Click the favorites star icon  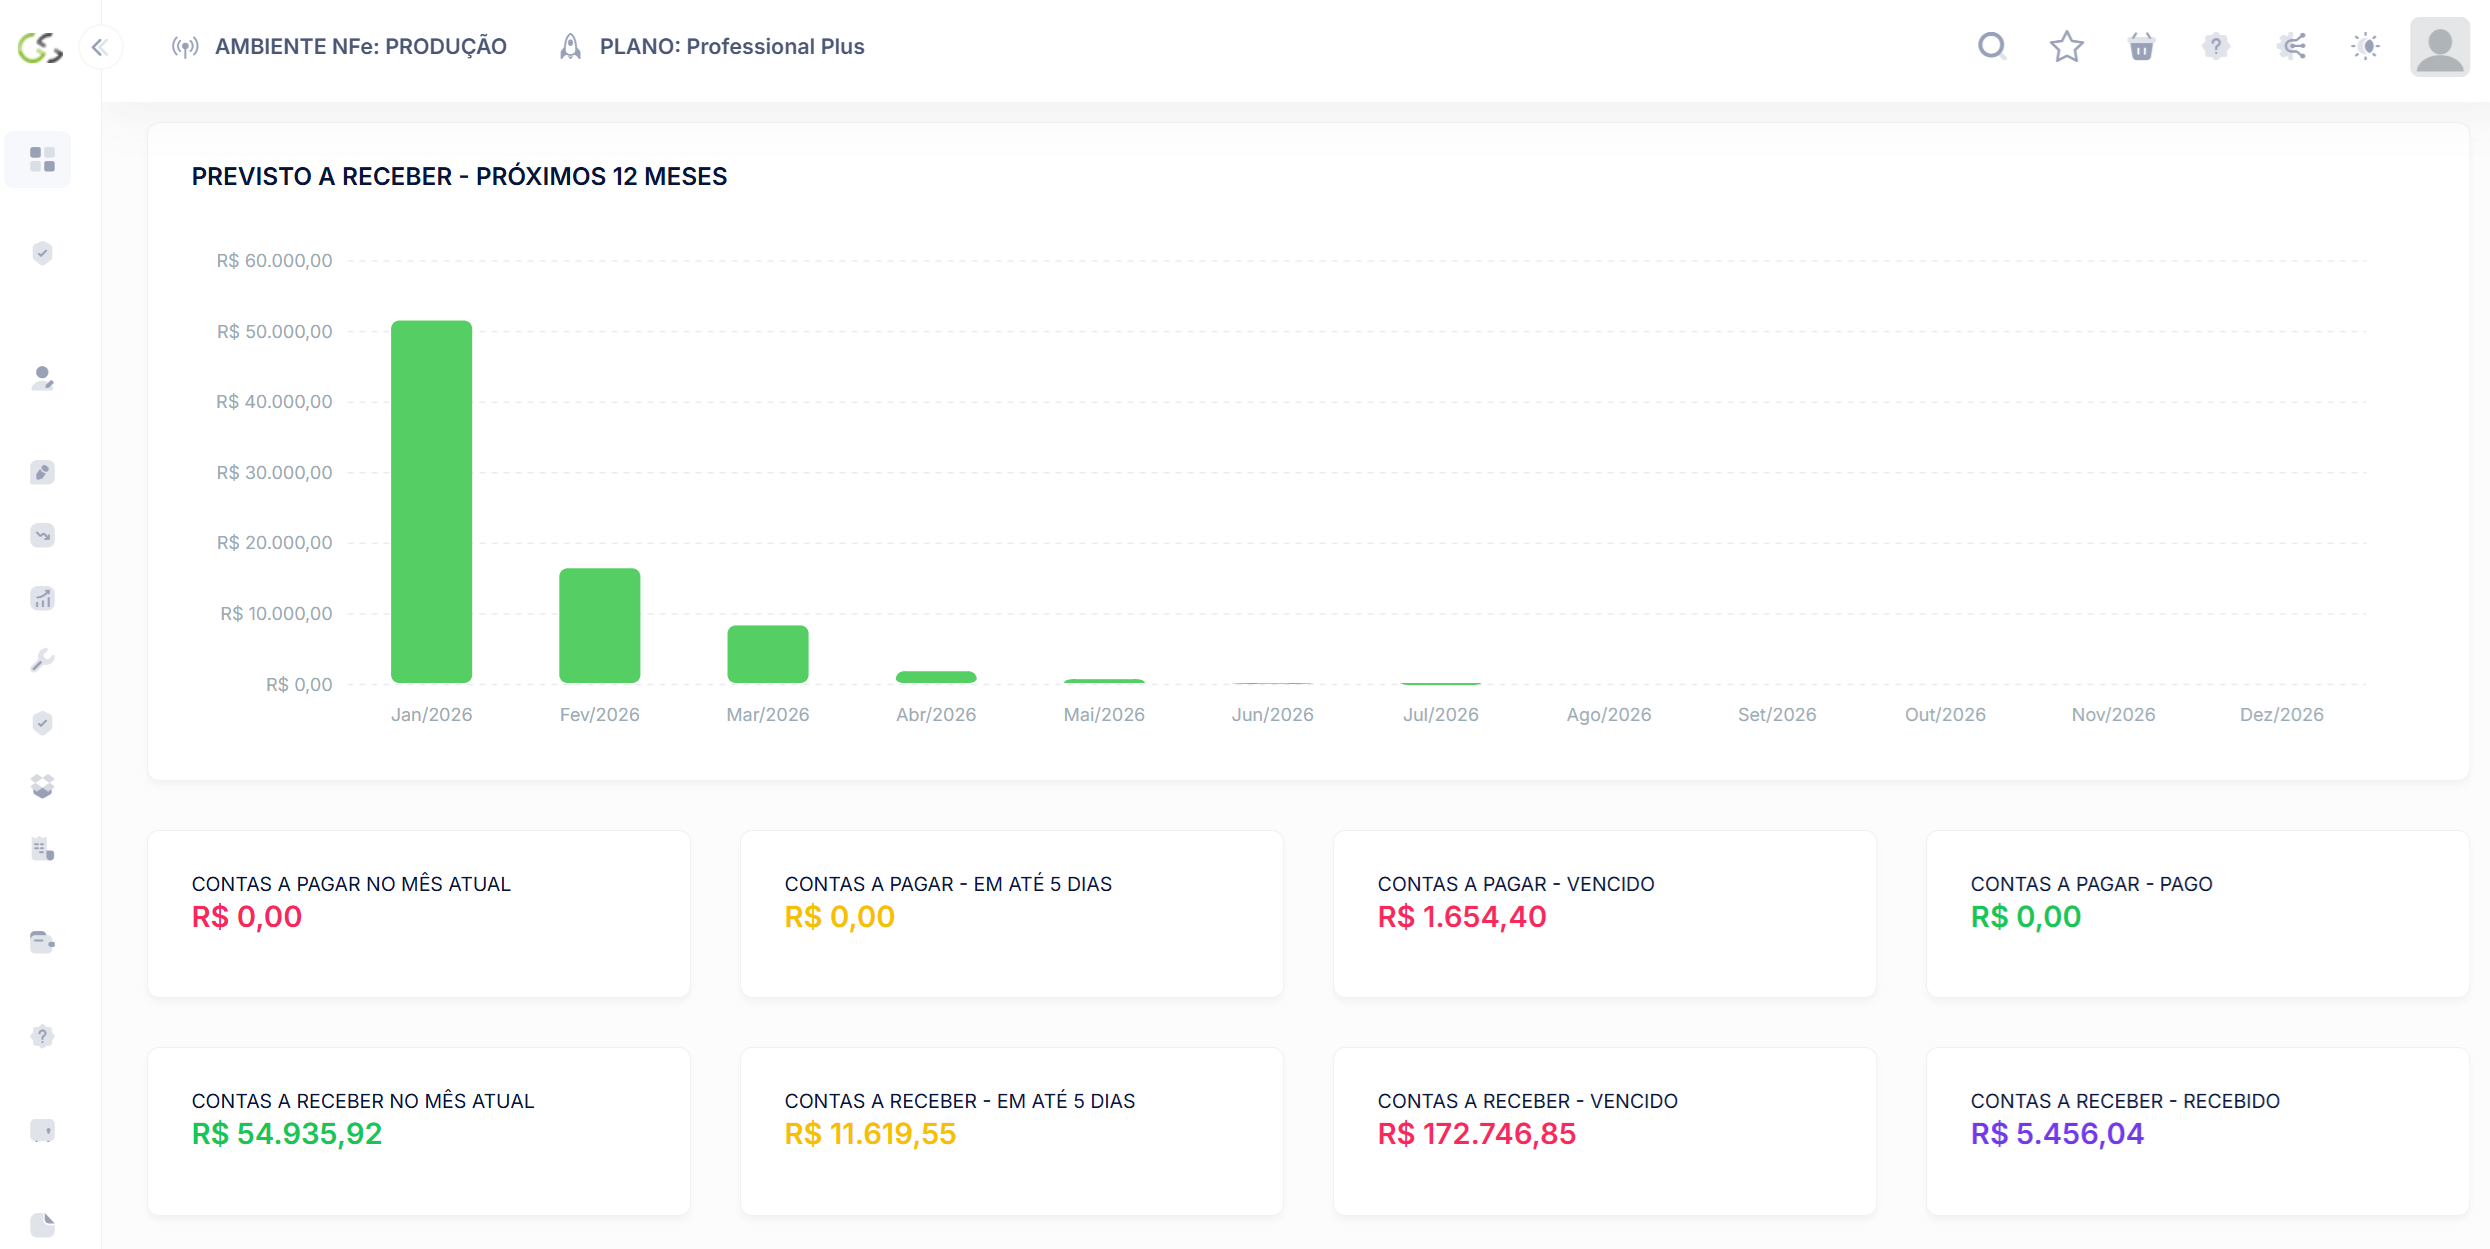tap(2066, 46)
